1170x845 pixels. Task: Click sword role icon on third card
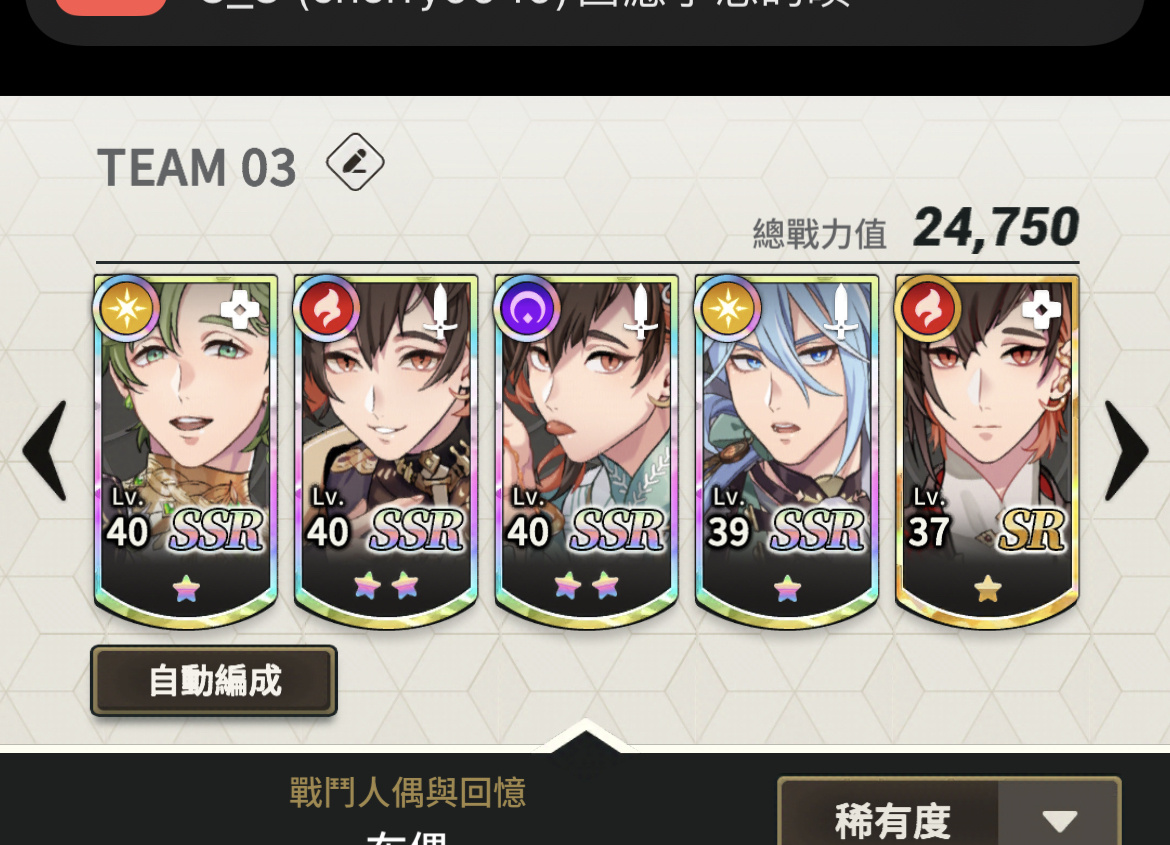tap(641, 311)
